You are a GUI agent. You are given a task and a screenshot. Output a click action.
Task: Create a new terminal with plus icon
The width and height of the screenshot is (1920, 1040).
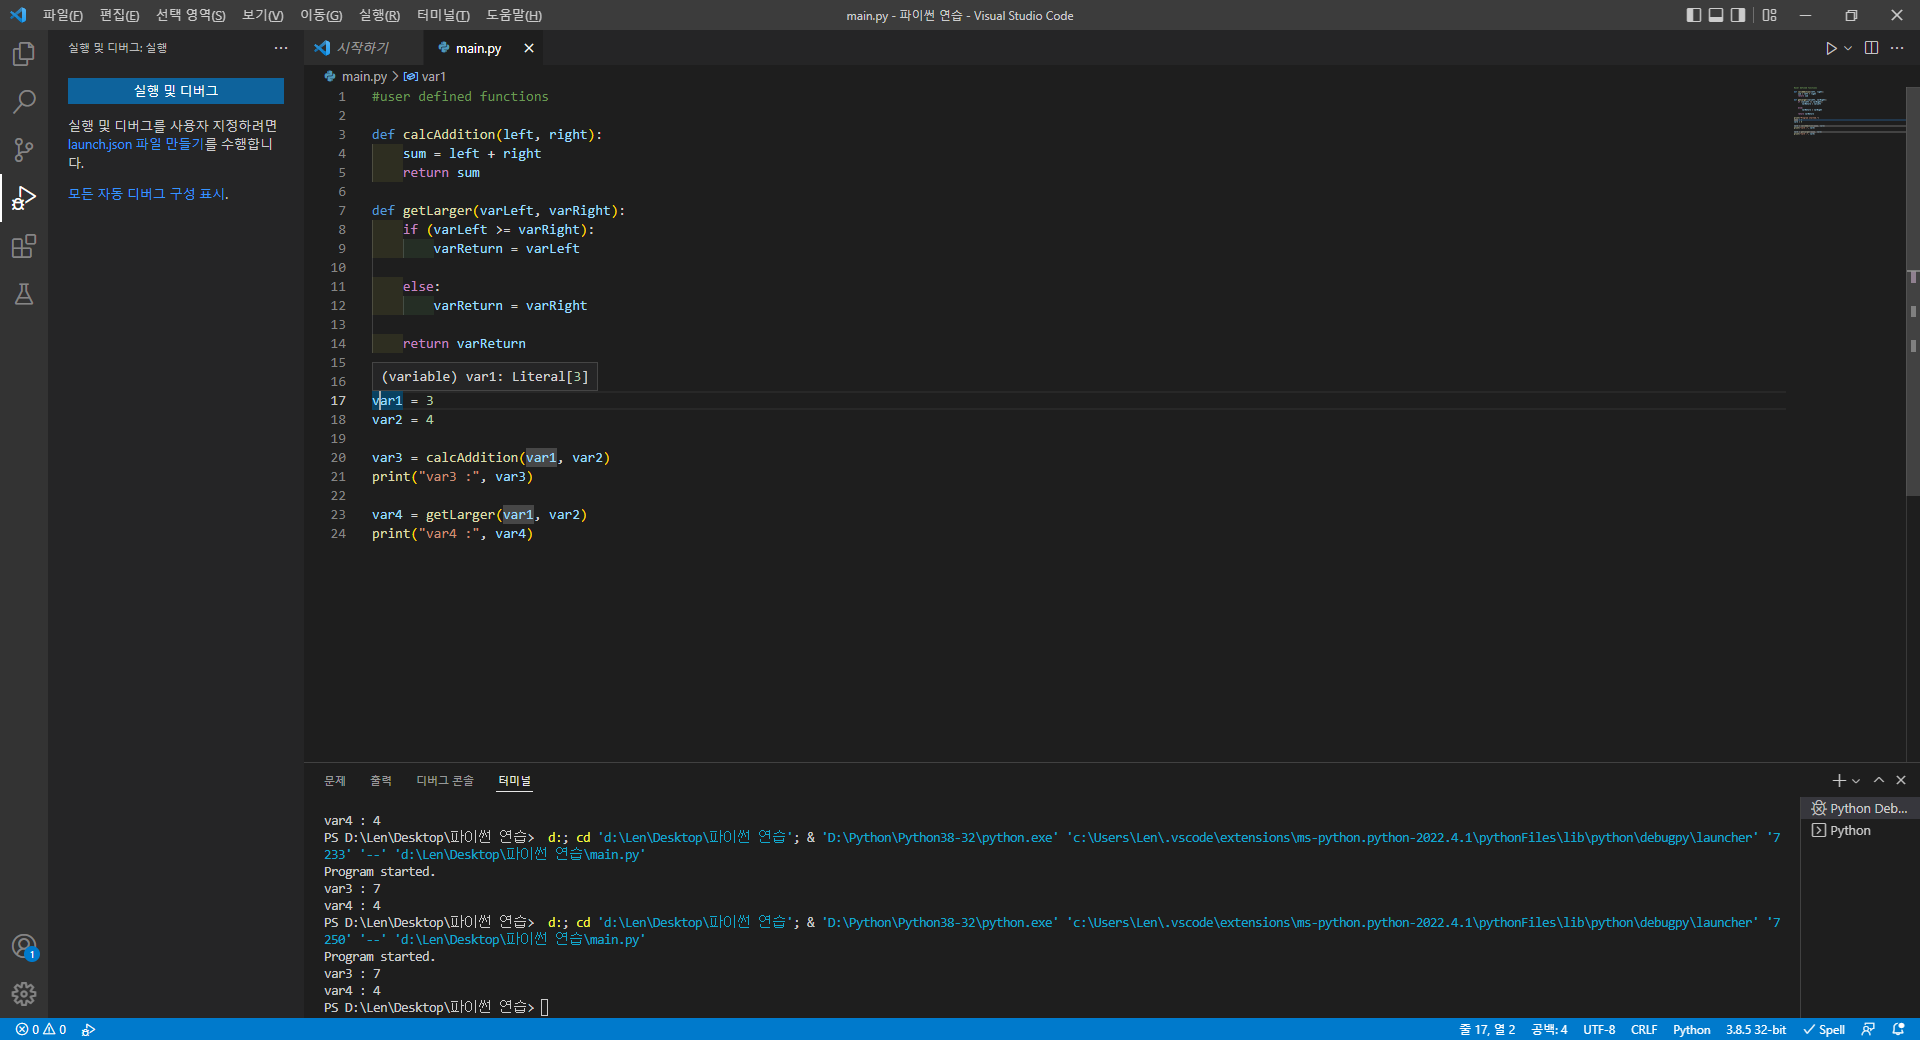(x=1838, y=780)
